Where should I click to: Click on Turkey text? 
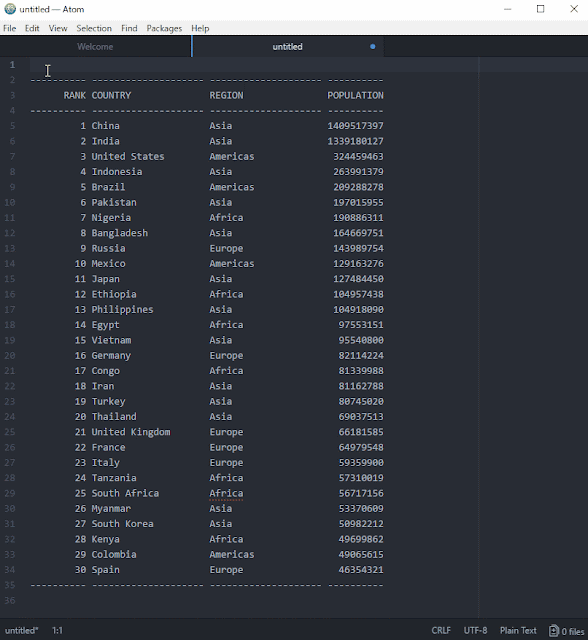point(108,401)
